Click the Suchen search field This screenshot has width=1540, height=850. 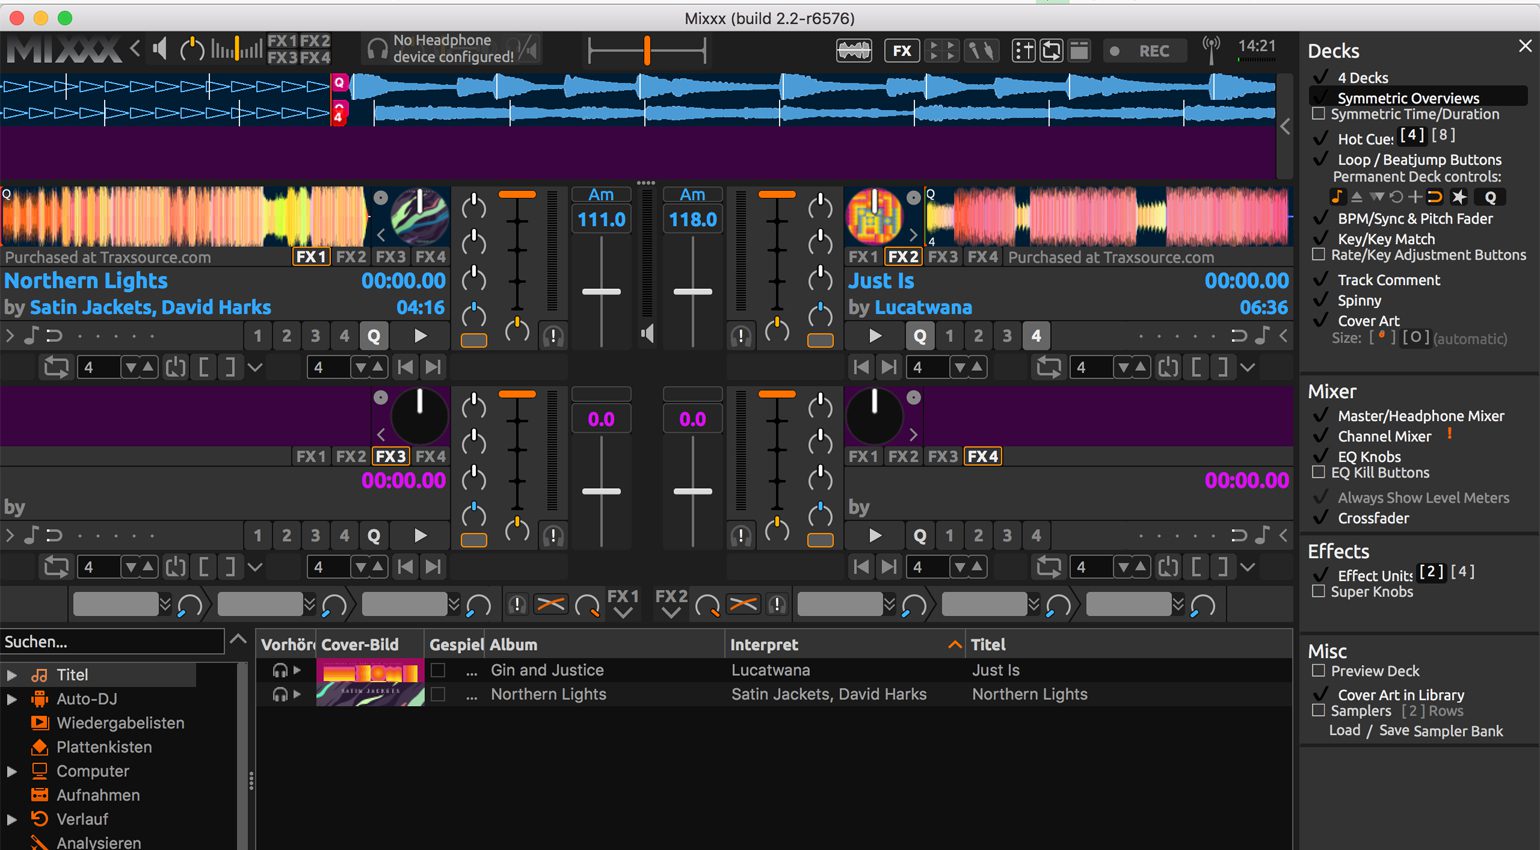pos(112,641)
